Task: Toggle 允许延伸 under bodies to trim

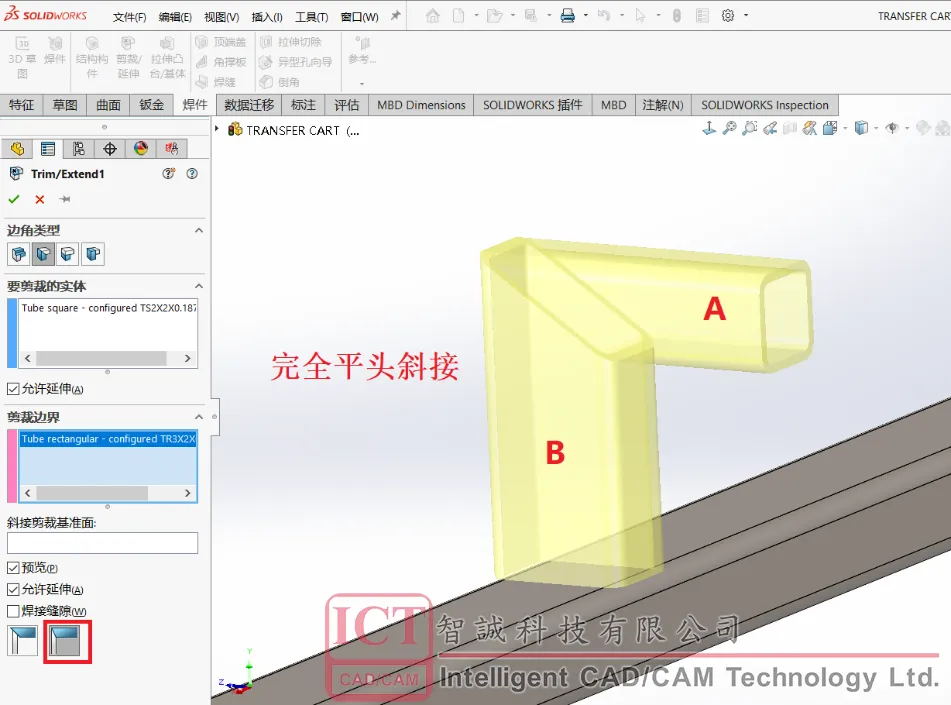Action: point(13,389)
